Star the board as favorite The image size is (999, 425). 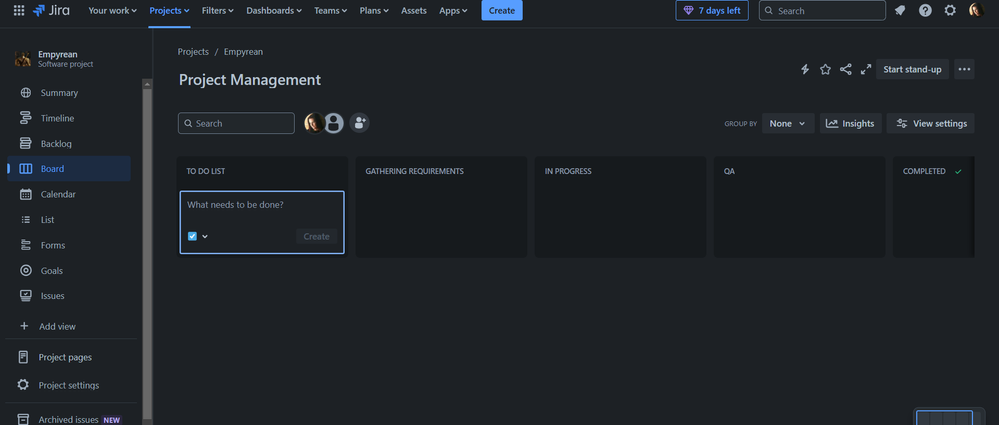(x=825, y=69)
